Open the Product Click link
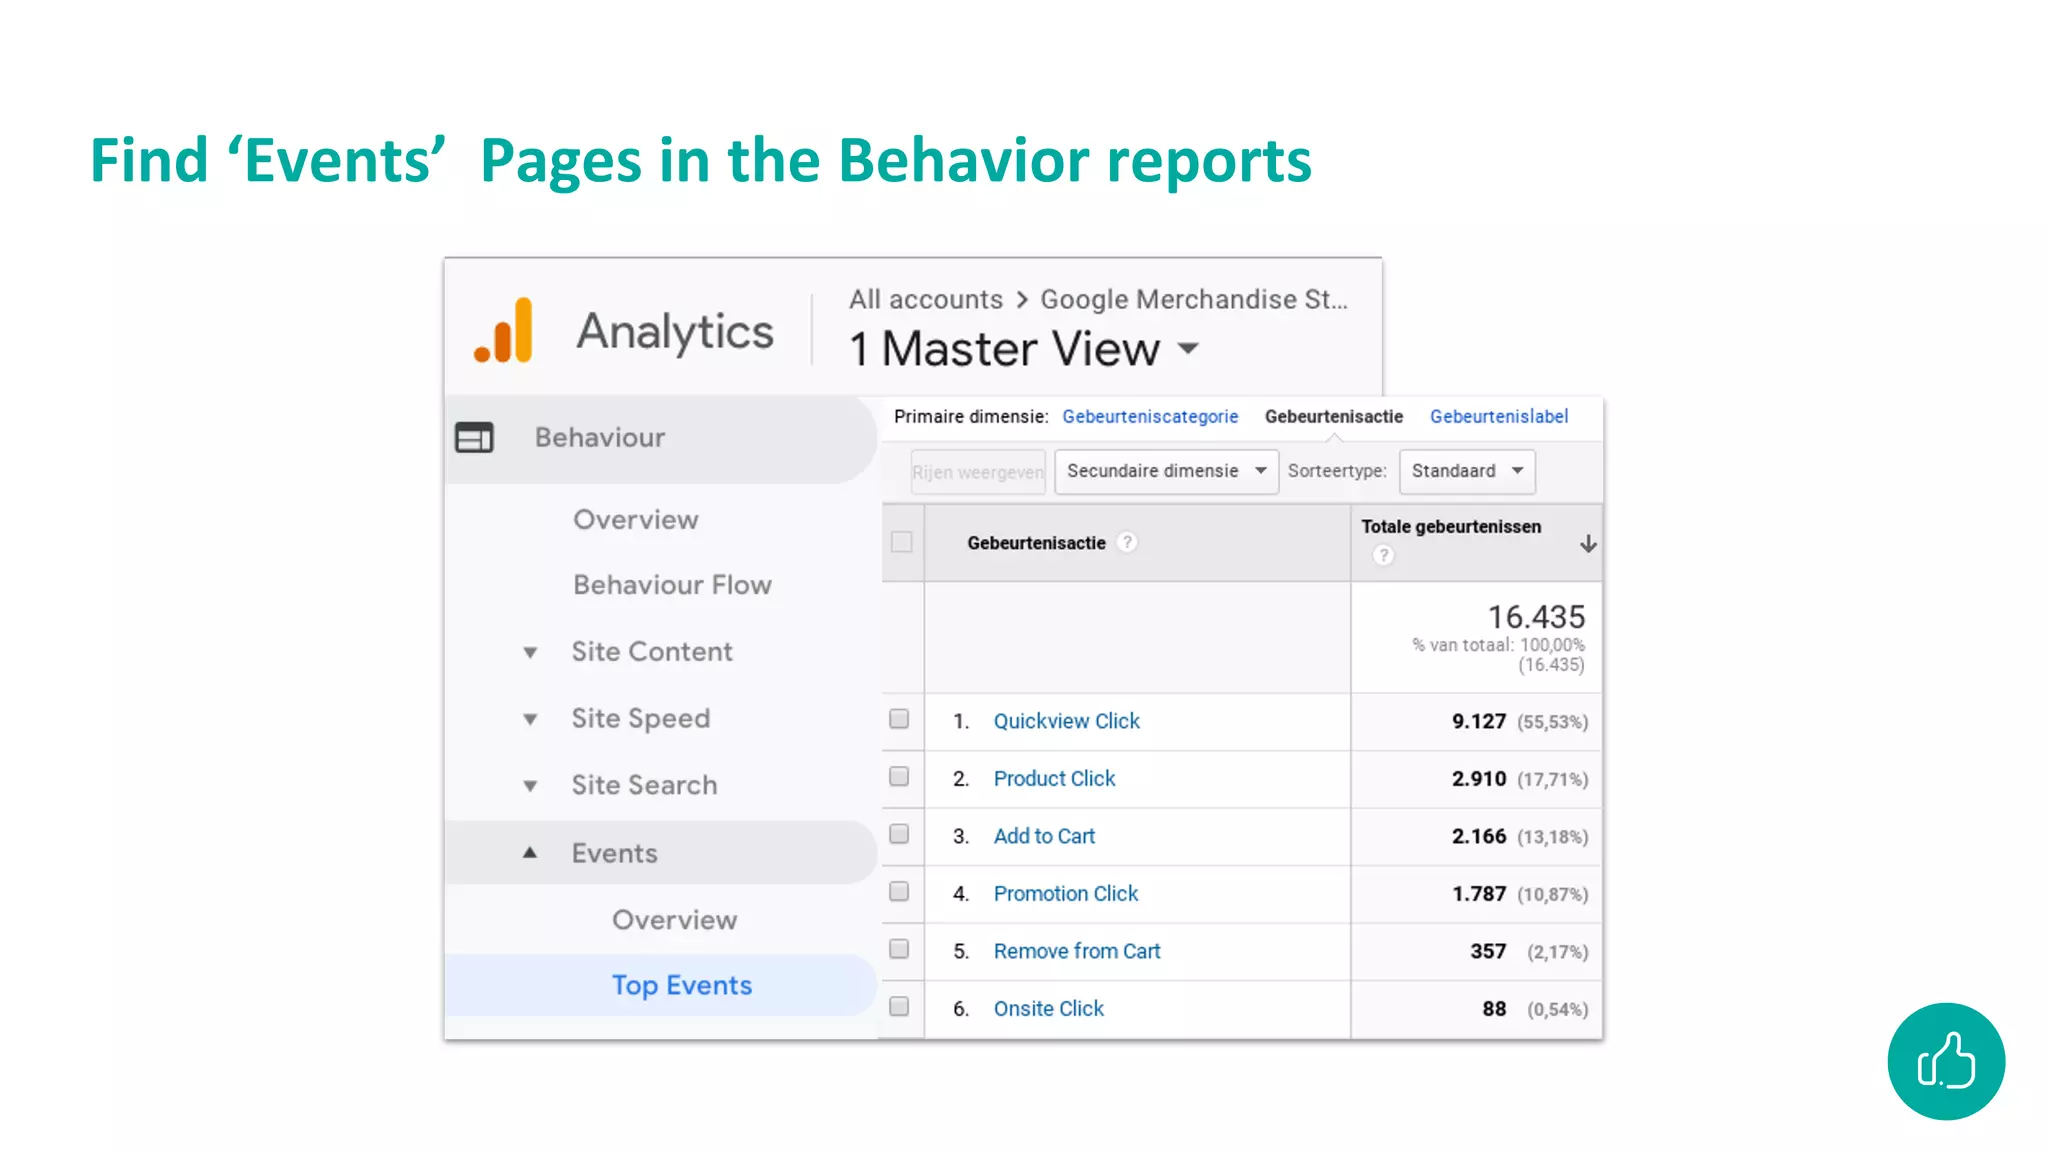The image size is (2048, 1152). click(x=1054, y=778)
